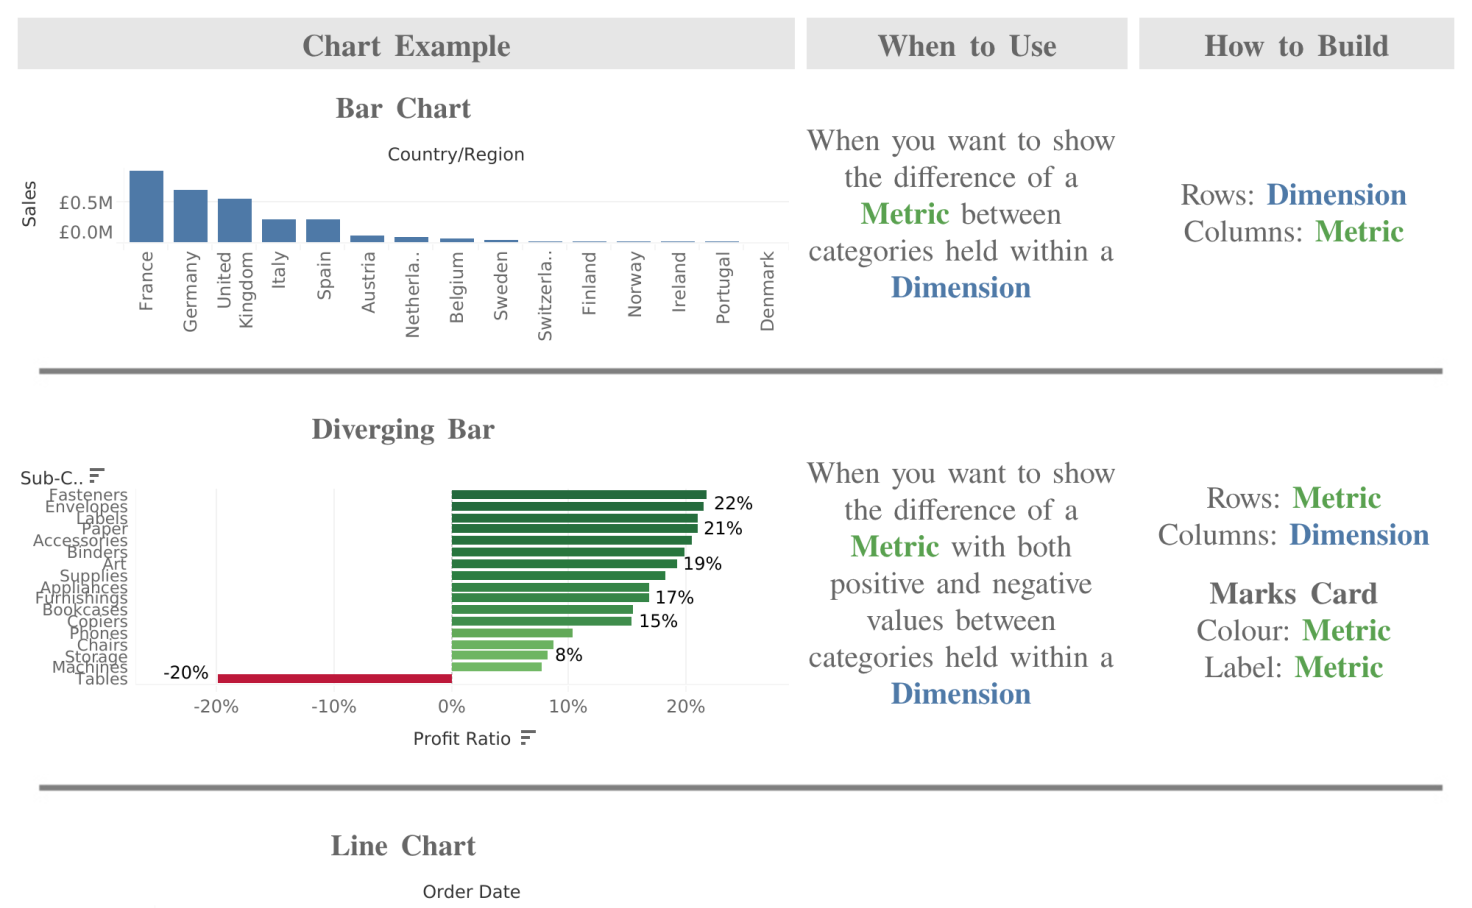The width and height of the screenshot is (1472, 908).
Task: Click the United Kingdom sales bar
Action: click(235, 220)
